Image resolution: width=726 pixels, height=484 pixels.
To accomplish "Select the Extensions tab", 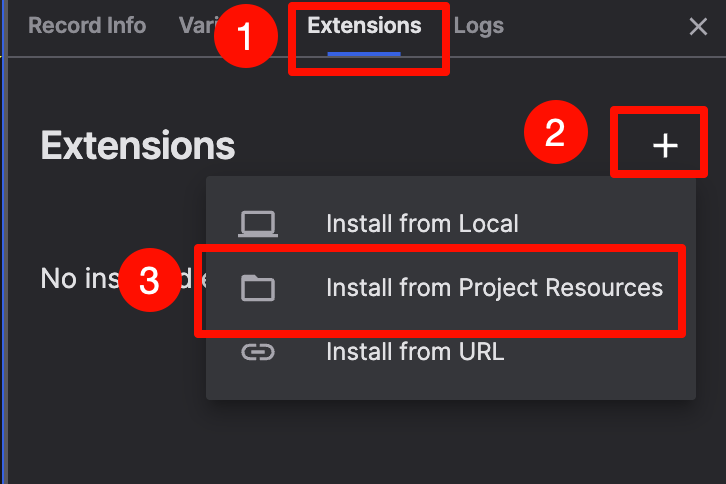I will [364, 26].
